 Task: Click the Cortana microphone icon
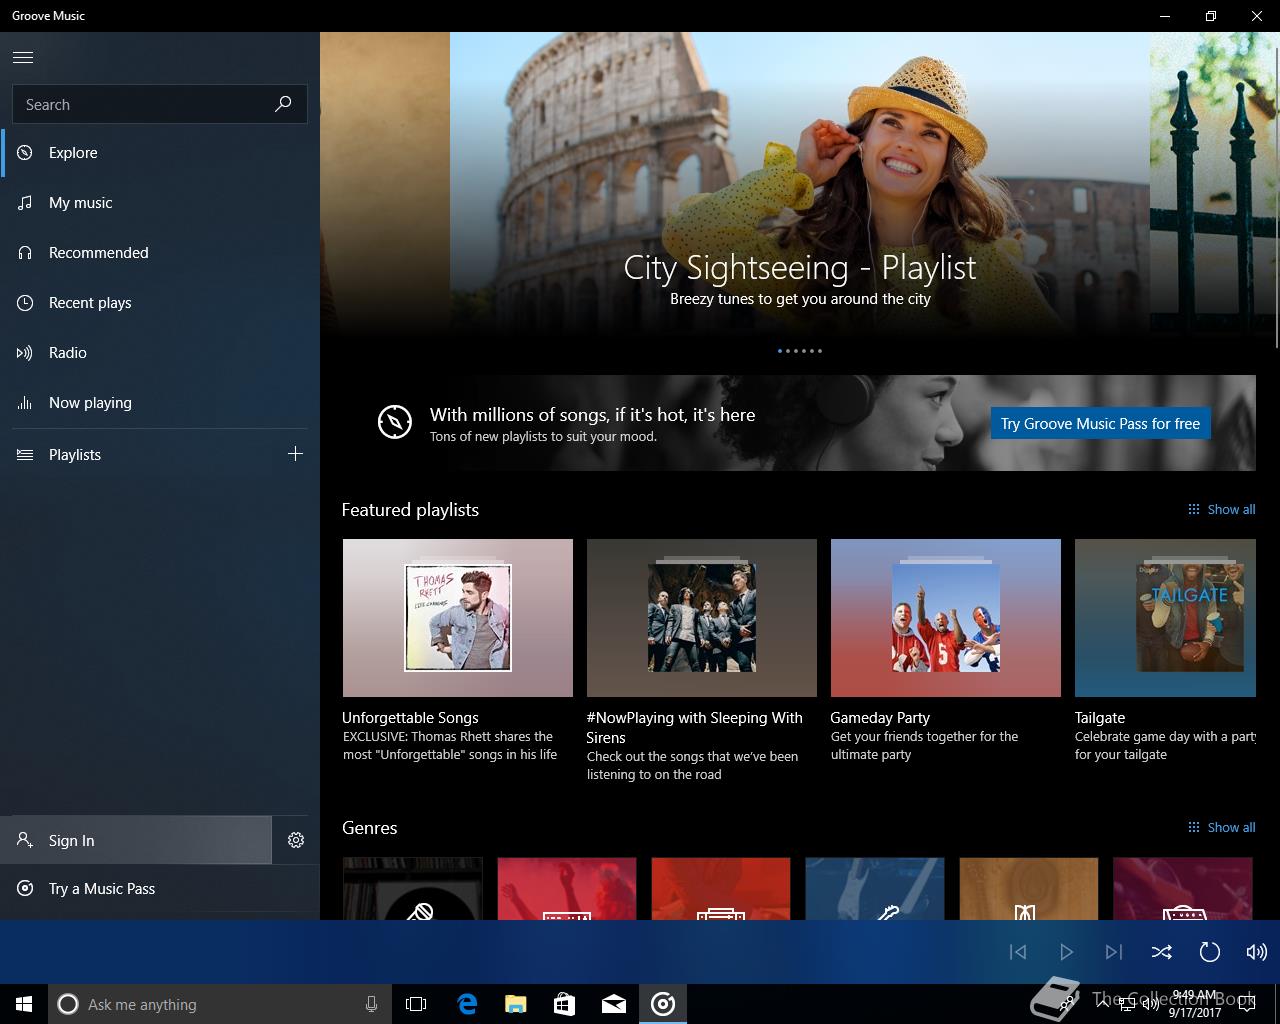pyautogui.click(x=371, y=1004)
